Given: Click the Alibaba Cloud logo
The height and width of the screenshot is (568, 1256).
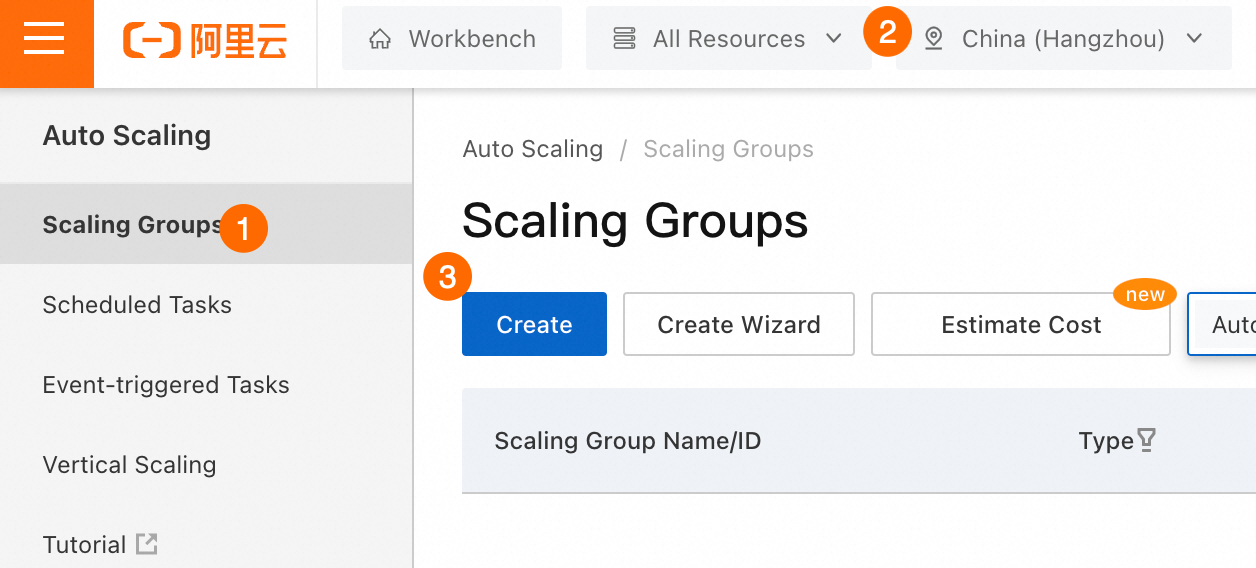Looking at the screenshot, I should click(x=205, y=40).
